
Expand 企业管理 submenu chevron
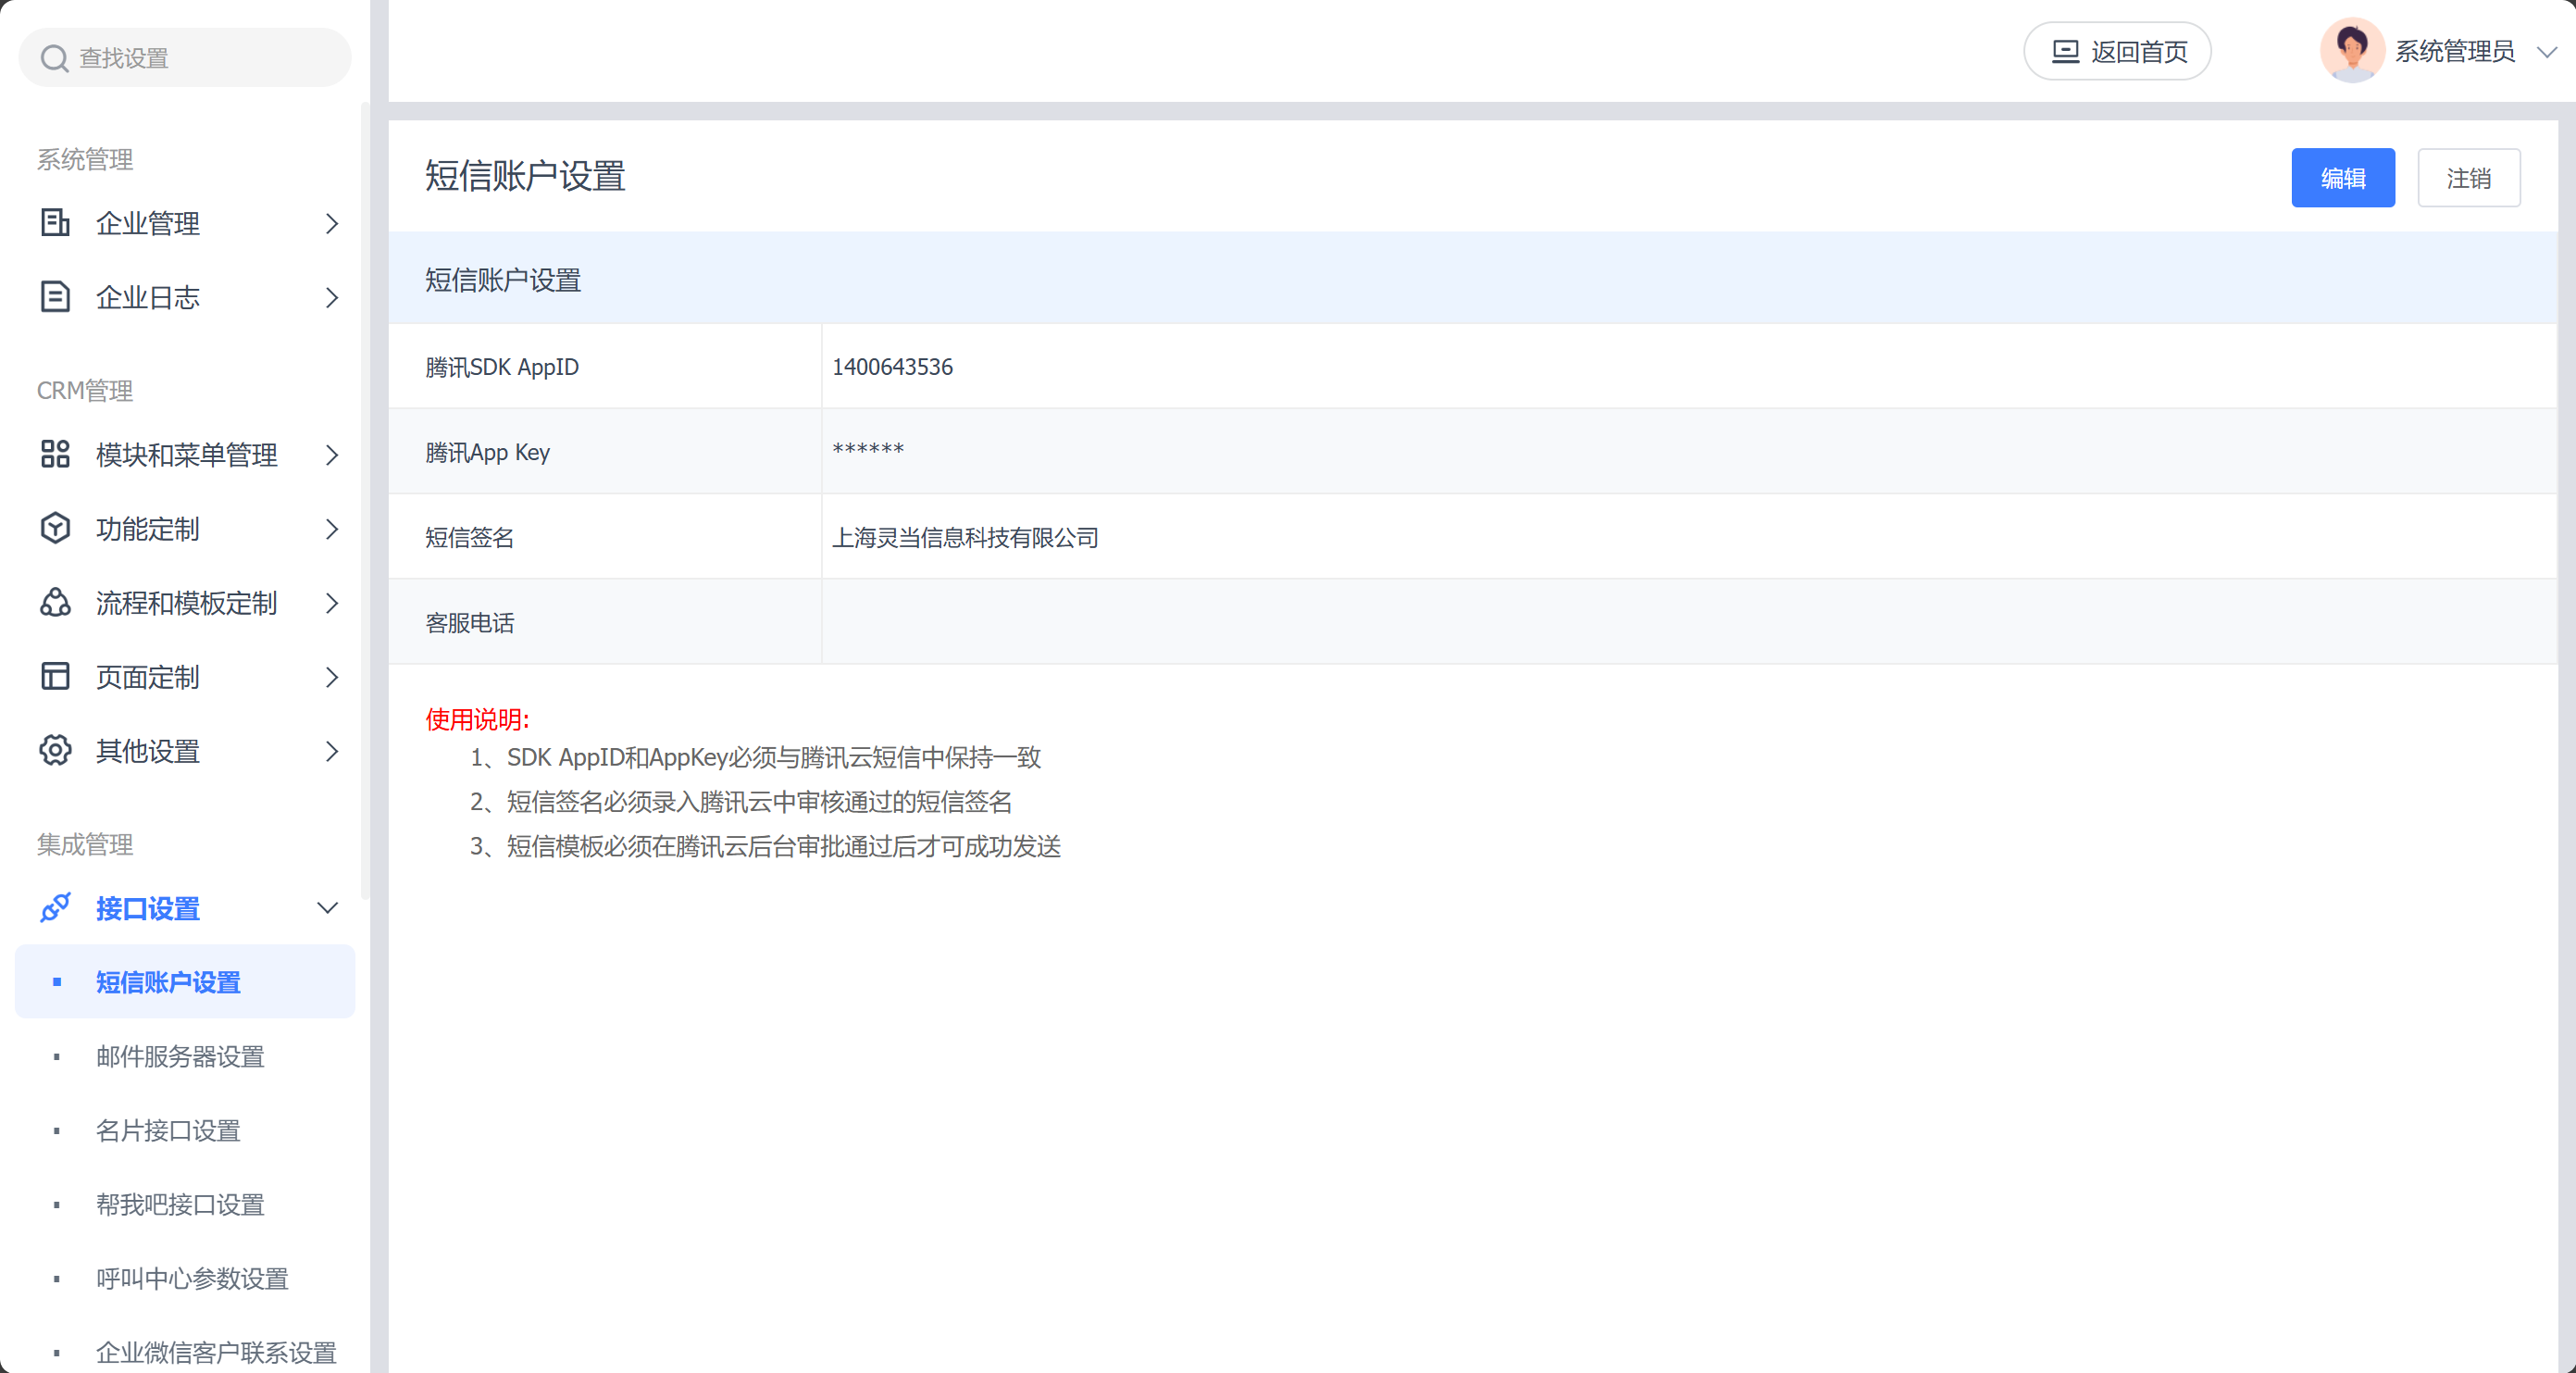pyautogui.click(x=332, y=223)
